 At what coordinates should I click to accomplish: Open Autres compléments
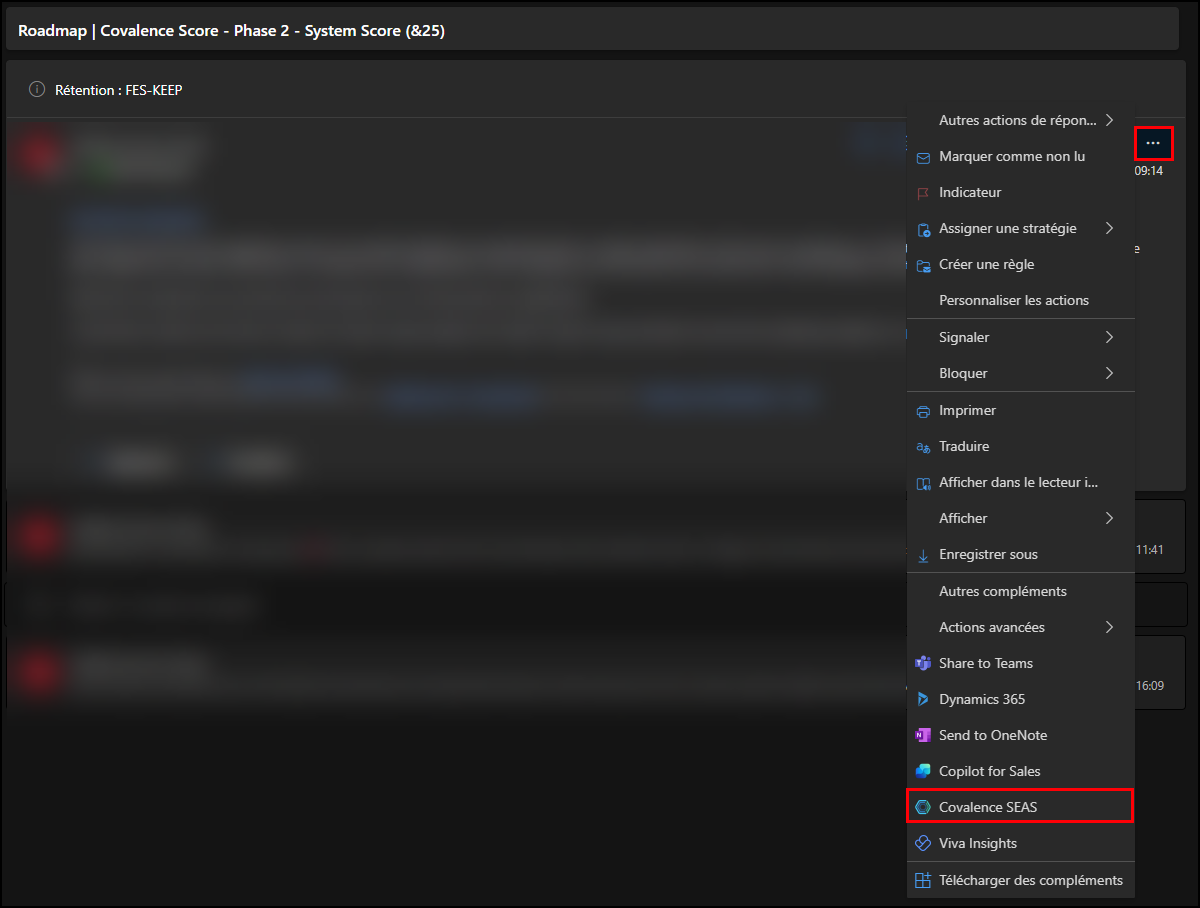tap(1021, 592)
